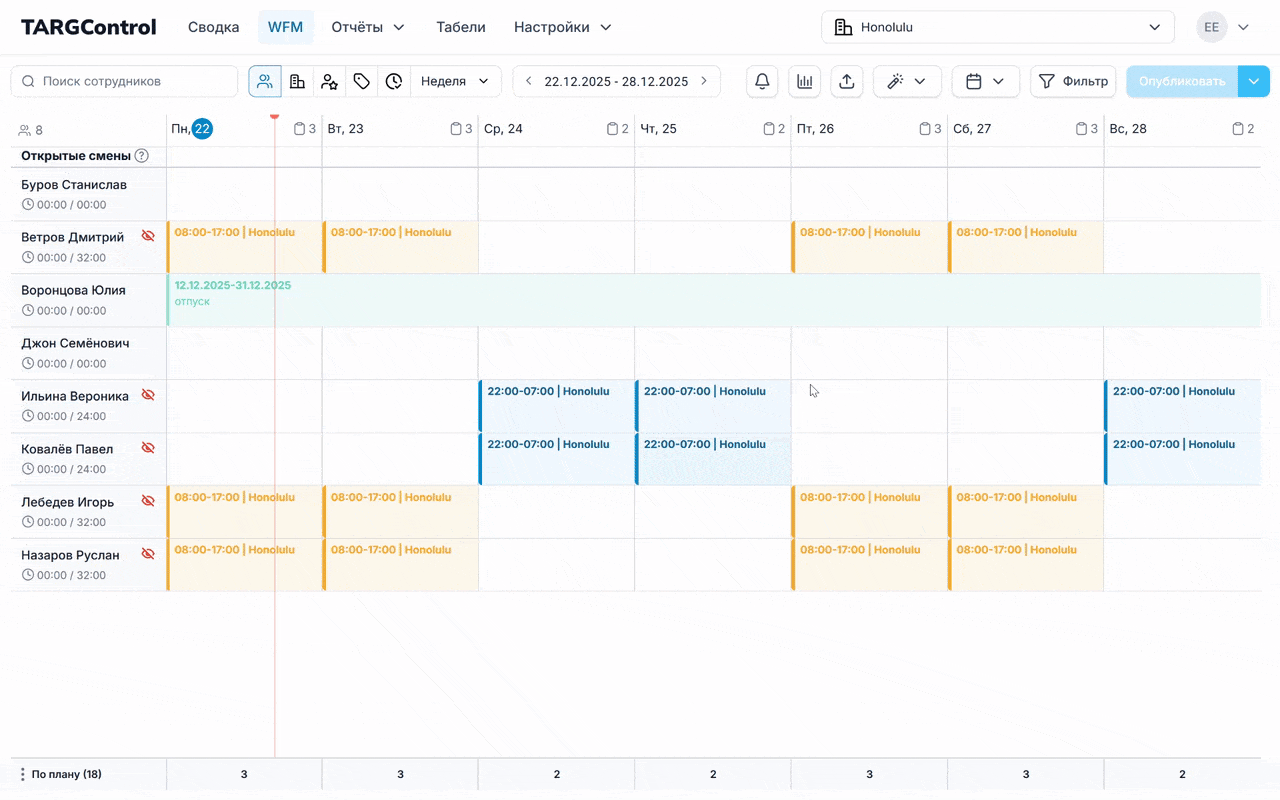Click the clock icon in the toolbar

(394, 81)
